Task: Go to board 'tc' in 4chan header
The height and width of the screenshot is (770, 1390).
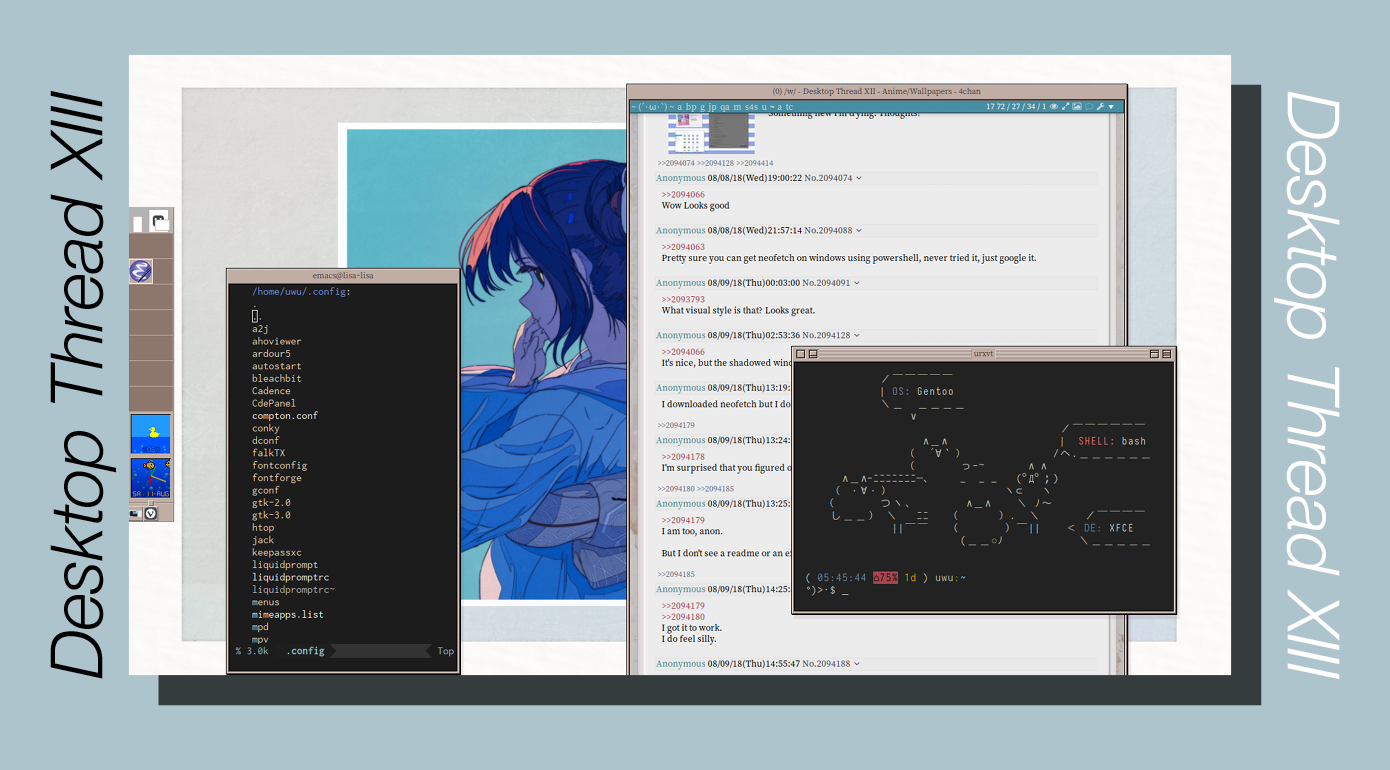Action: [x=789, y=106]
